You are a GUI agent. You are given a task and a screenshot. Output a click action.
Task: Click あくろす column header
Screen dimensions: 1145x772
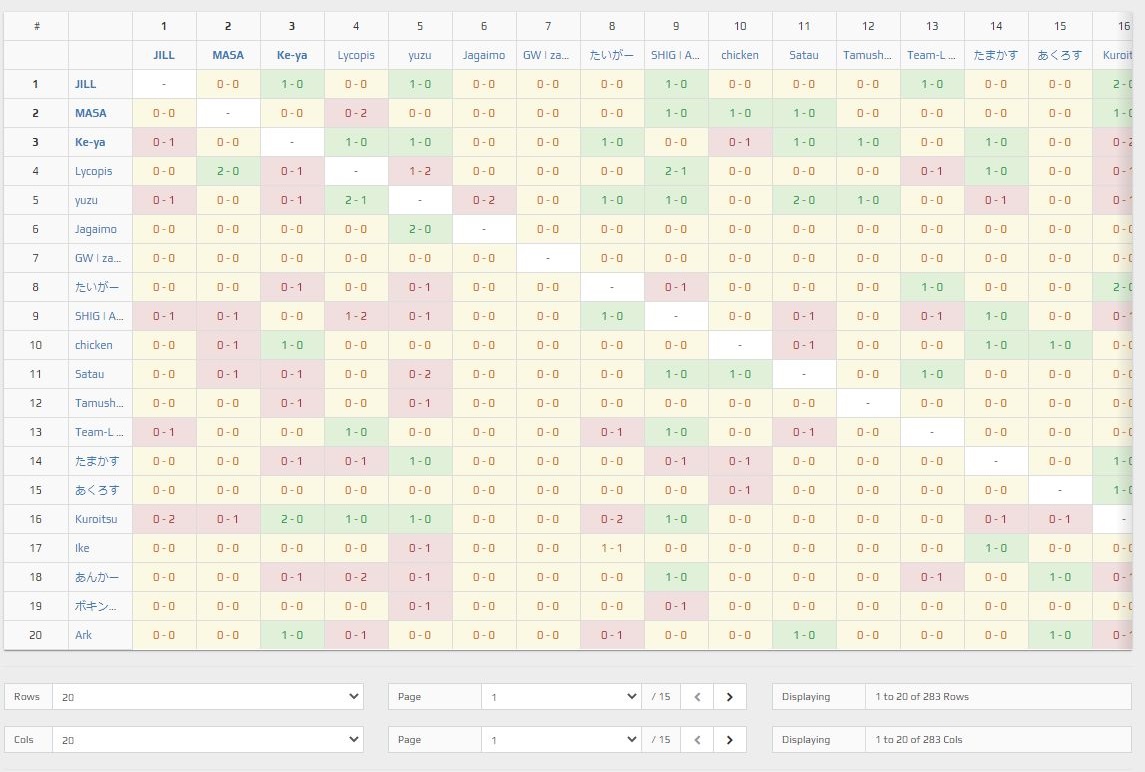pos(1060,55)
